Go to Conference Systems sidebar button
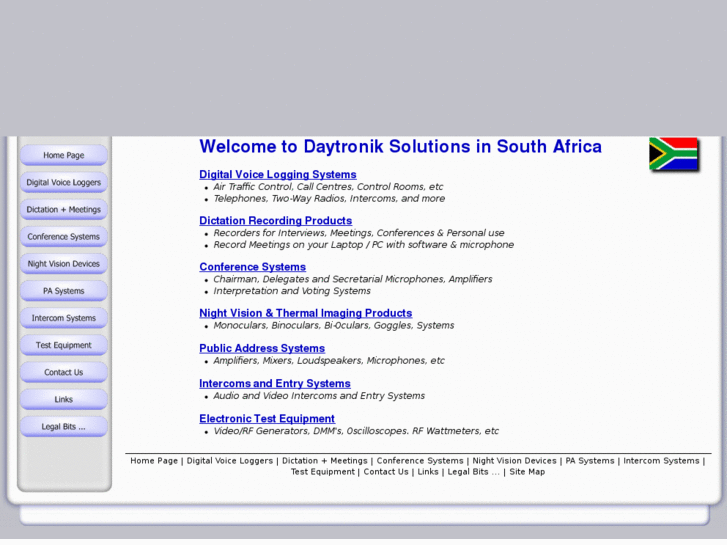 (64, 237)
